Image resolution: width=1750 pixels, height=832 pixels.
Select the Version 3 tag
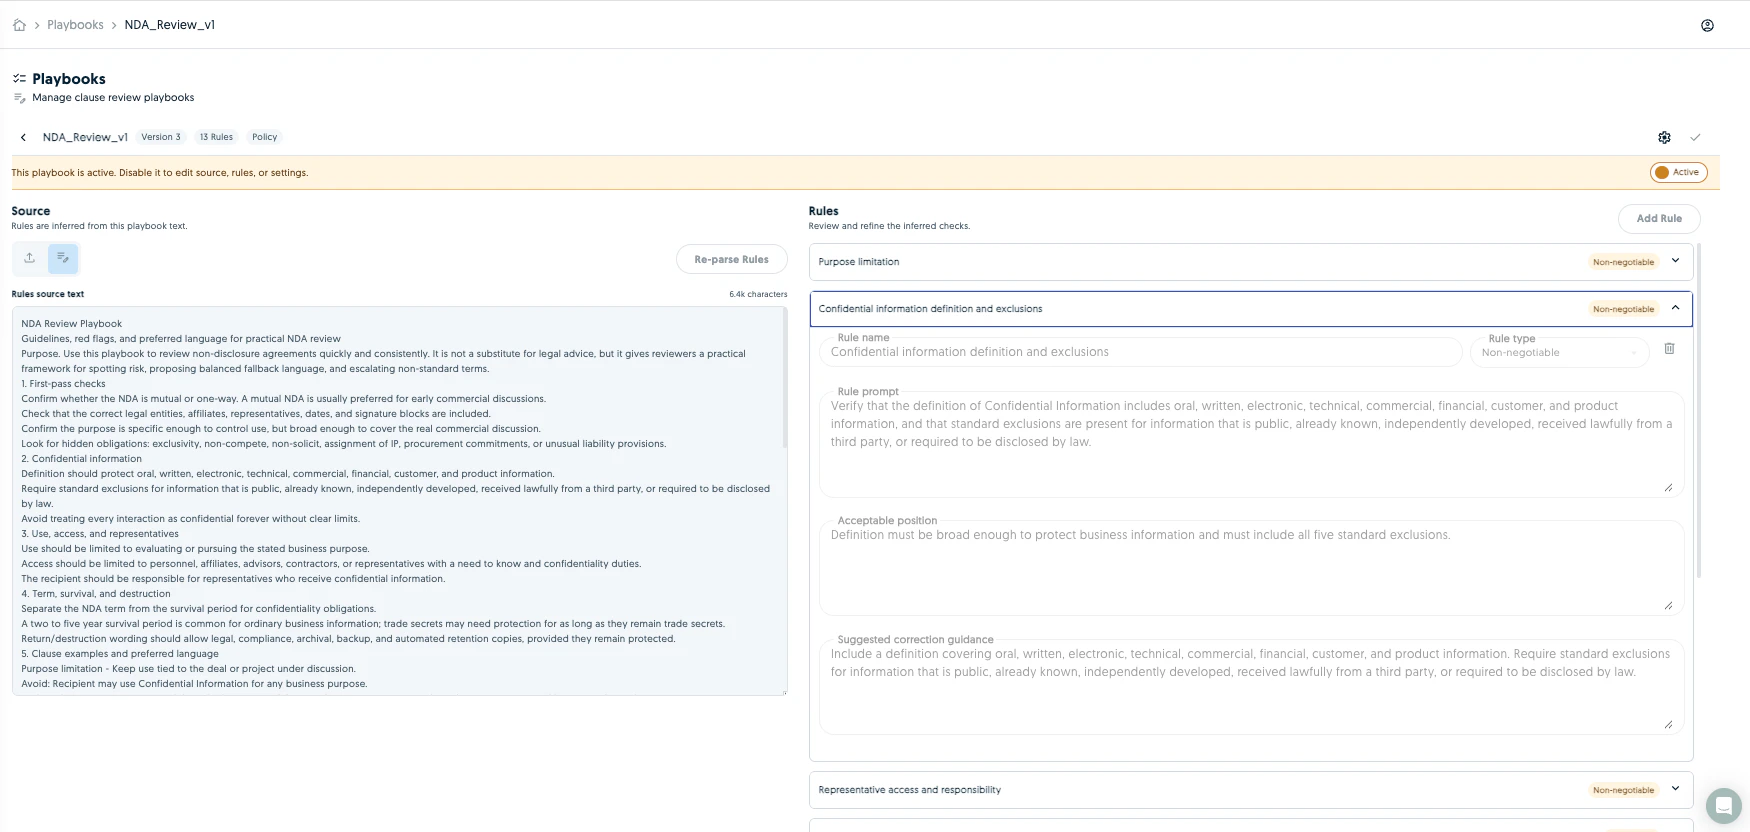161,137
